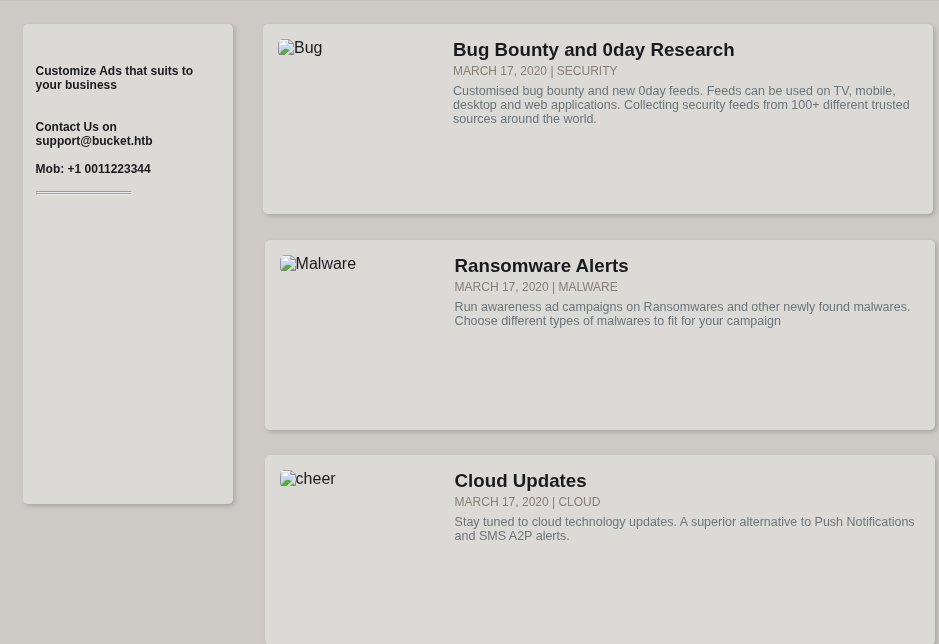
Task: Click the broken cheer image placeholder
Action: [308, 479]
